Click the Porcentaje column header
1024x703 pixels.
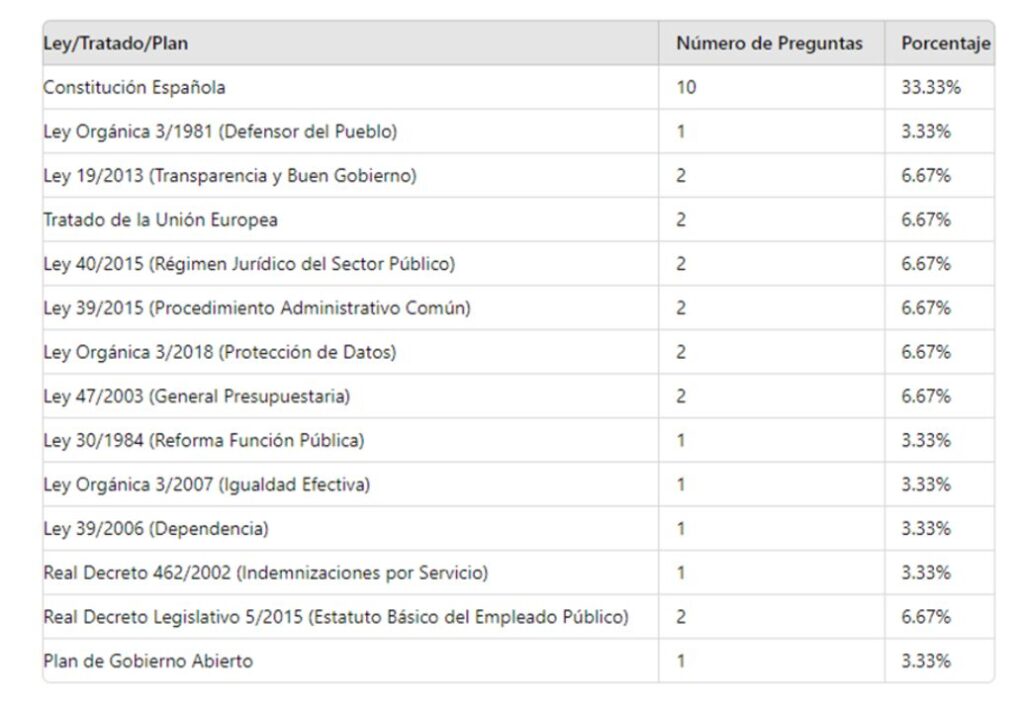946,43
